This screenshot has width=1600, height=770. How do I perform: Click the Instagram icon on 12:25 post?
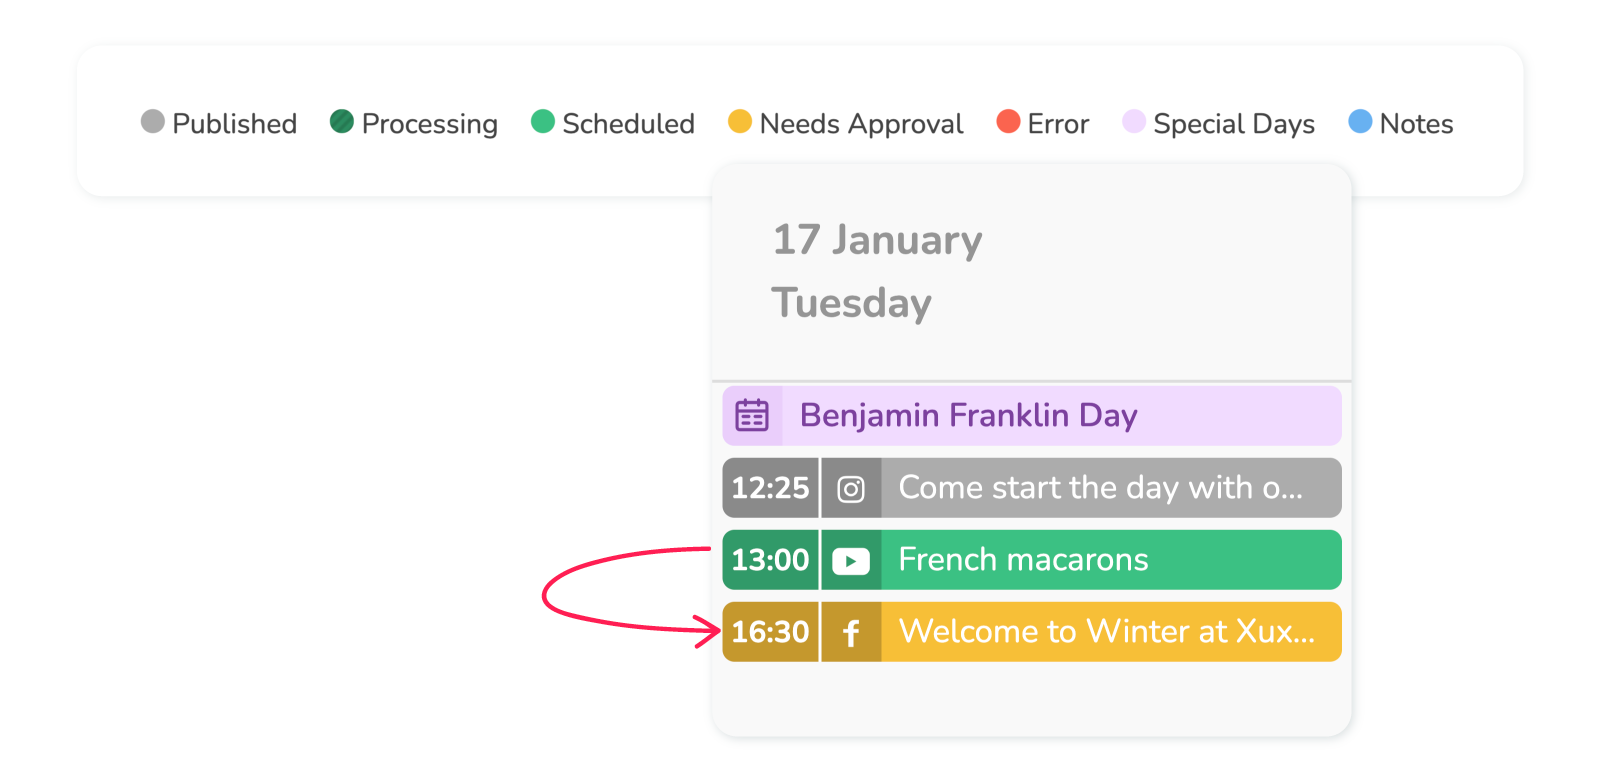coord(851,489)
